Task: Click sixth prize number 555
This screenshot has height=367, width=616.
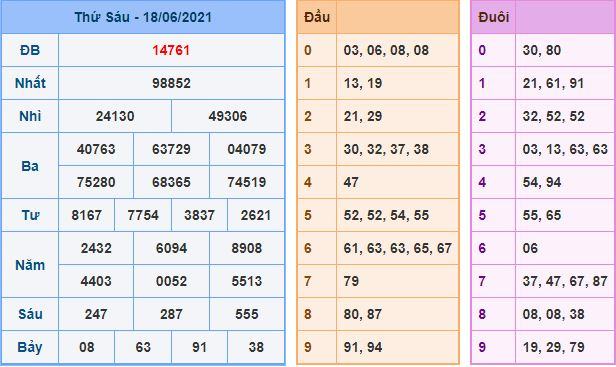Action: (x=247, y=314)
